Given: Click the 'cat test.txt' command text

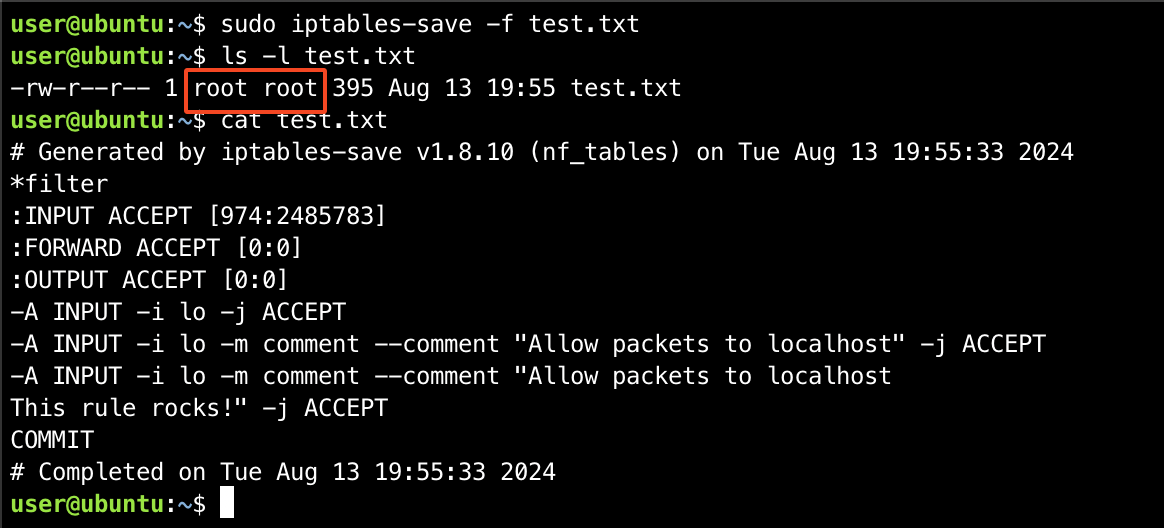Looking at the screenshot, I should [x=304, y=120].
